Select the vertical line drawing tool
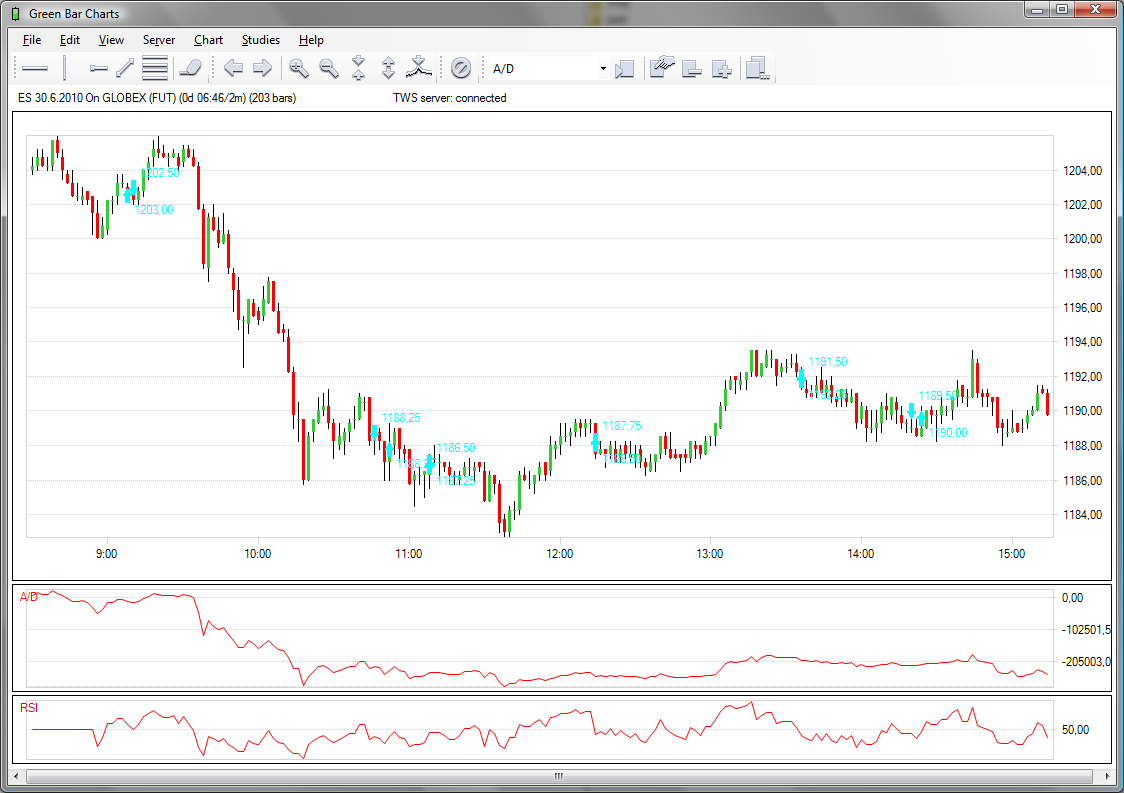This screenshot has height=793, width=1124. [65, 68]
